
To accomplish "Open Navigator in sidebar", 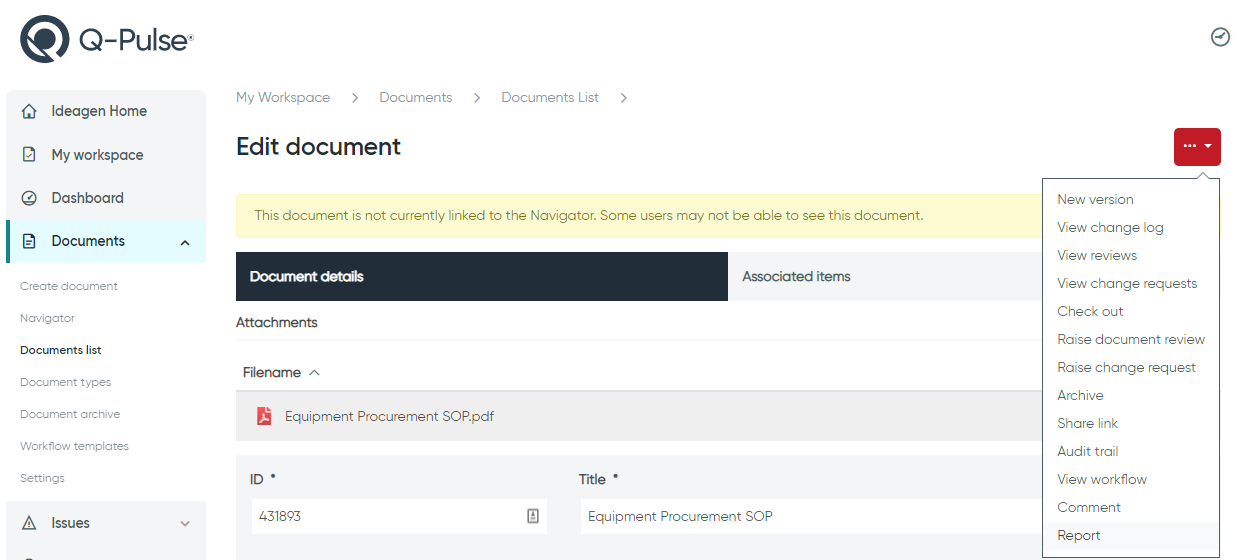I will 47,318.
